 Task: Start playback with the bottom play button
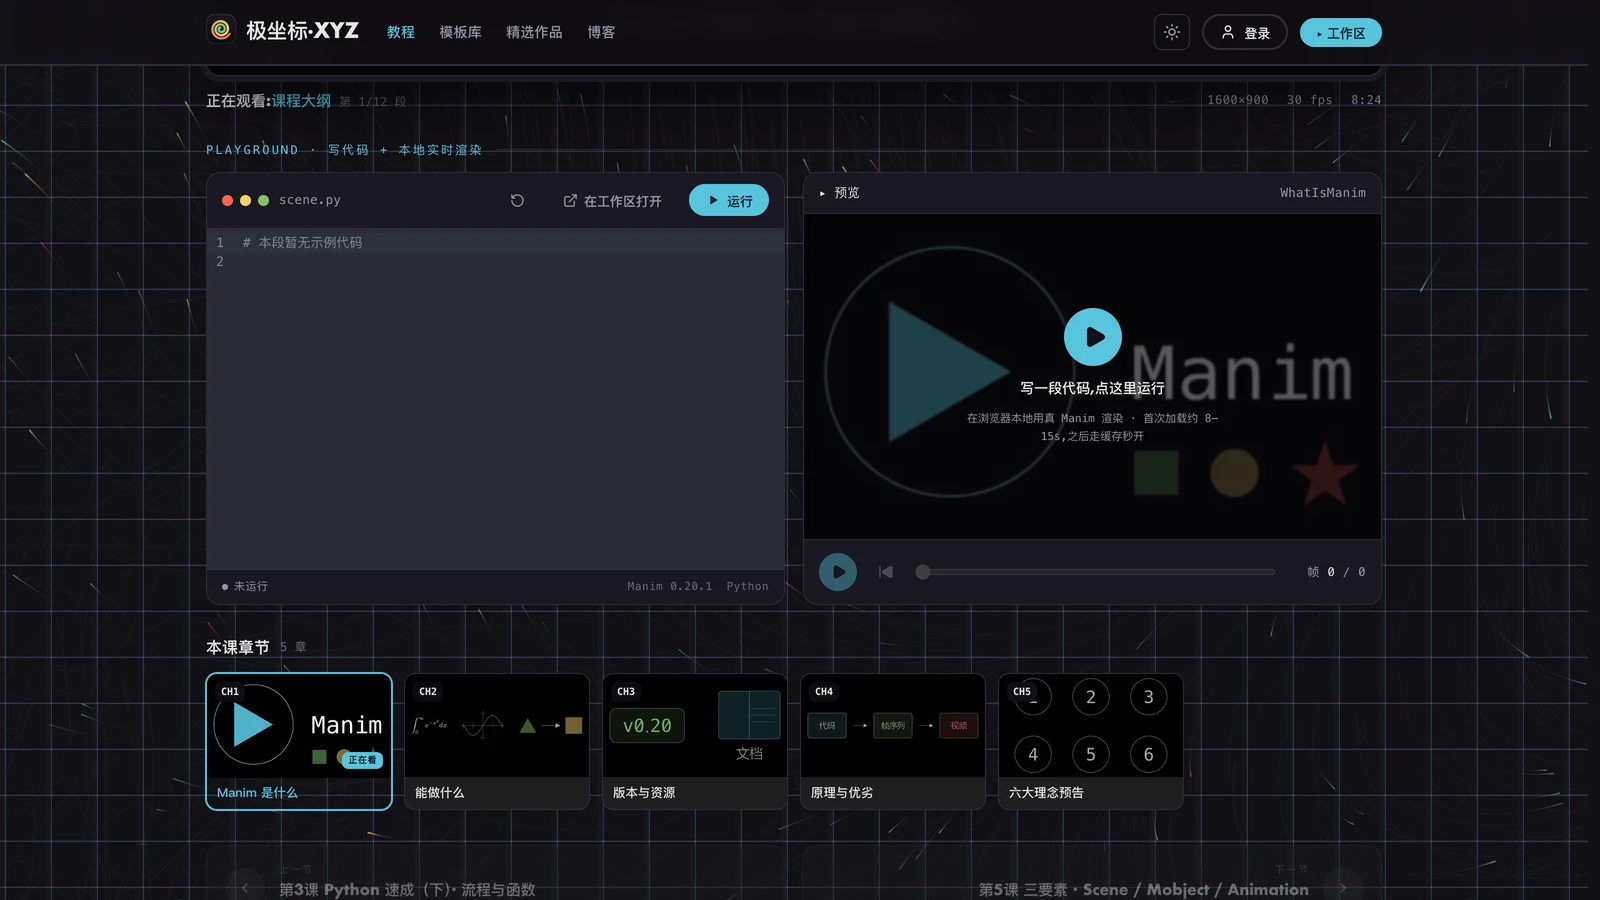pos(838,572)
